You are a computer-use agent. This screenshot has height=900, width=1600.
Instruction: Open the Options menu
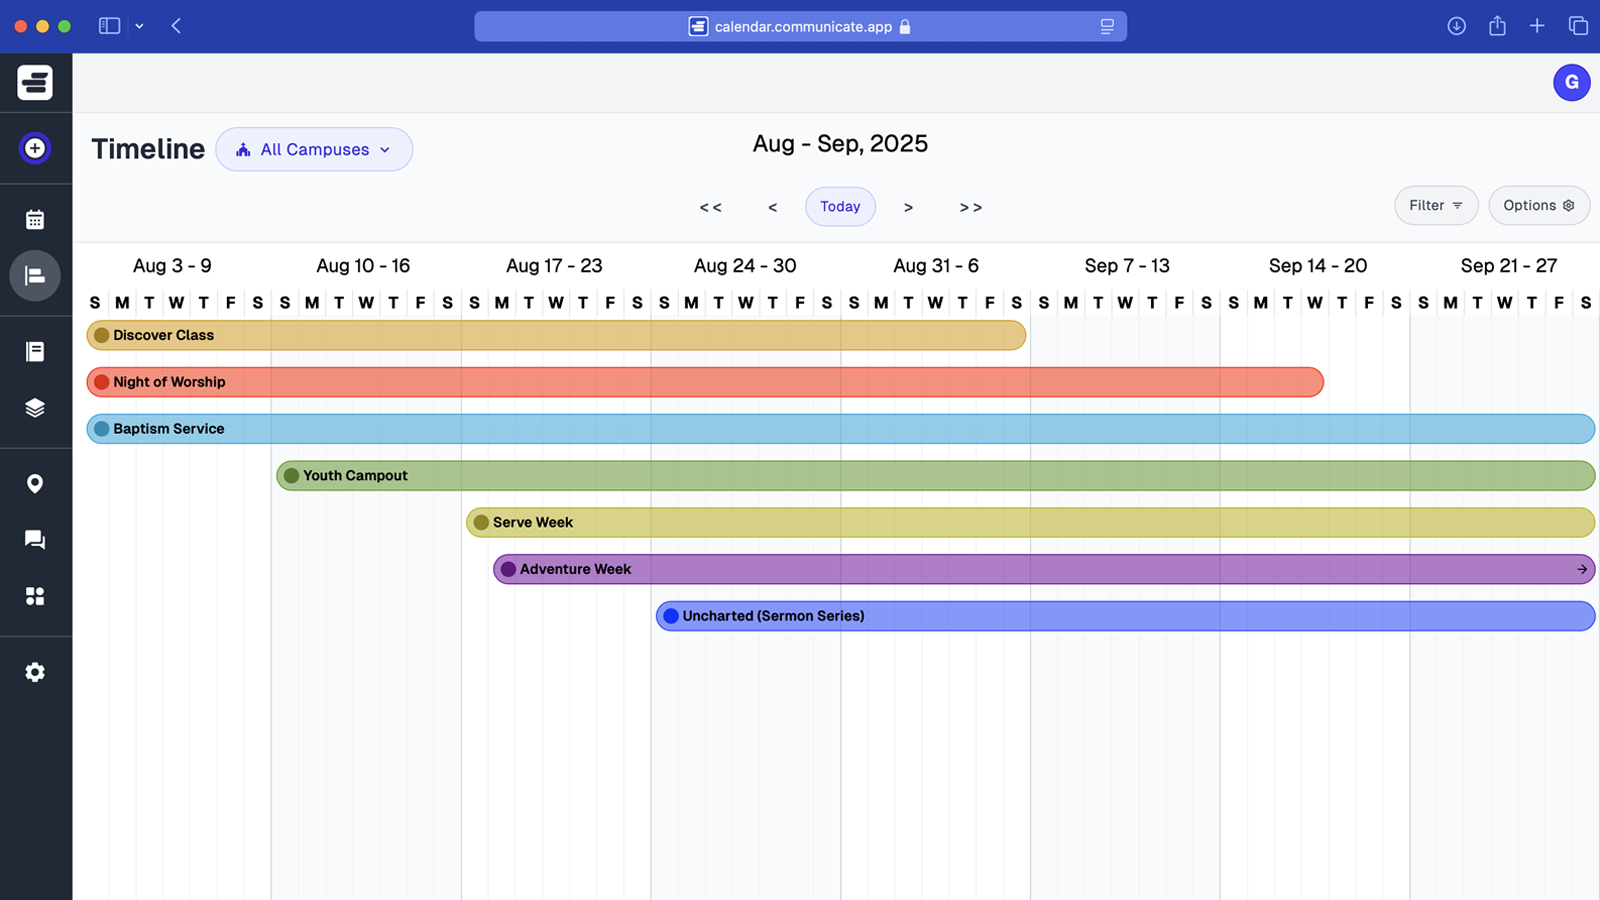pos(1538,205)
